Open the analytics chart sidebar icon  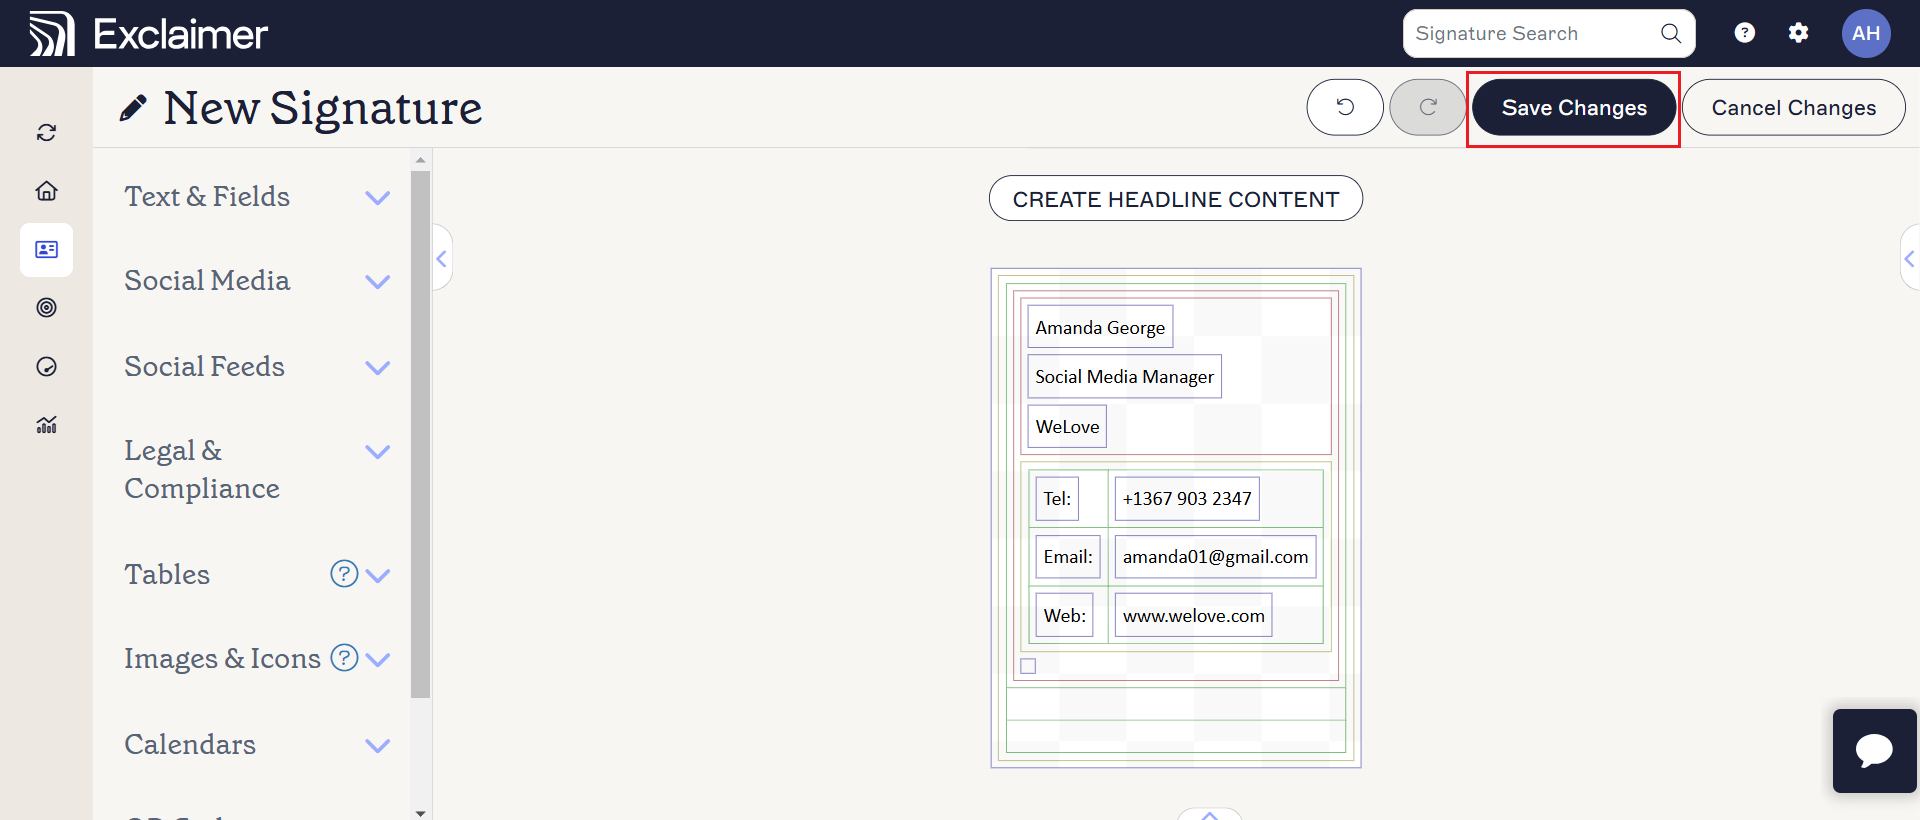pyautogui.click(x=46, y=425)
